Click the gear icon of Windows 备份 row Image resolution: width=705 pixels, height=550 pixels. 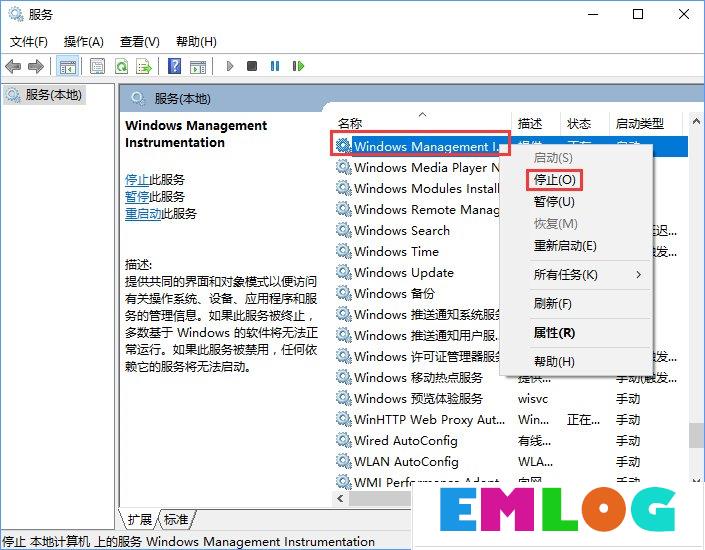[x=344, y=293]
